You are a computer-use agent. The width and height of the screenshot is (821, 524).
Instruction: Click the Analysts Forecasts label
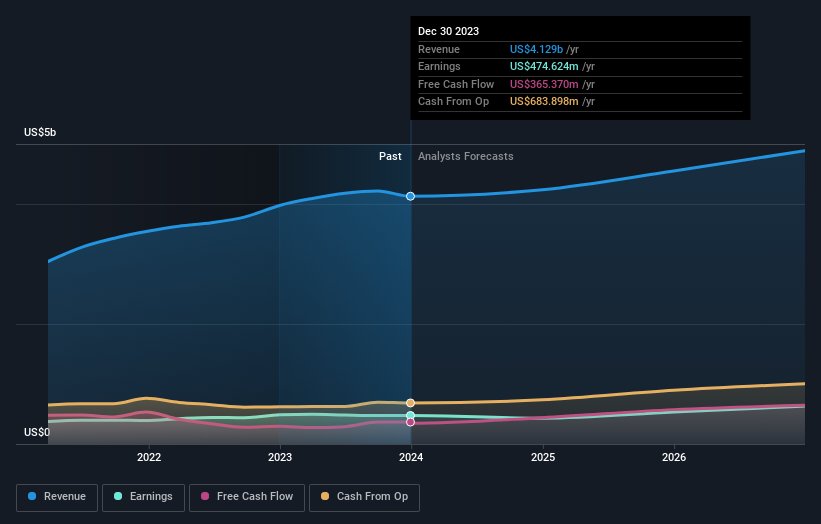tap(465, 157)
